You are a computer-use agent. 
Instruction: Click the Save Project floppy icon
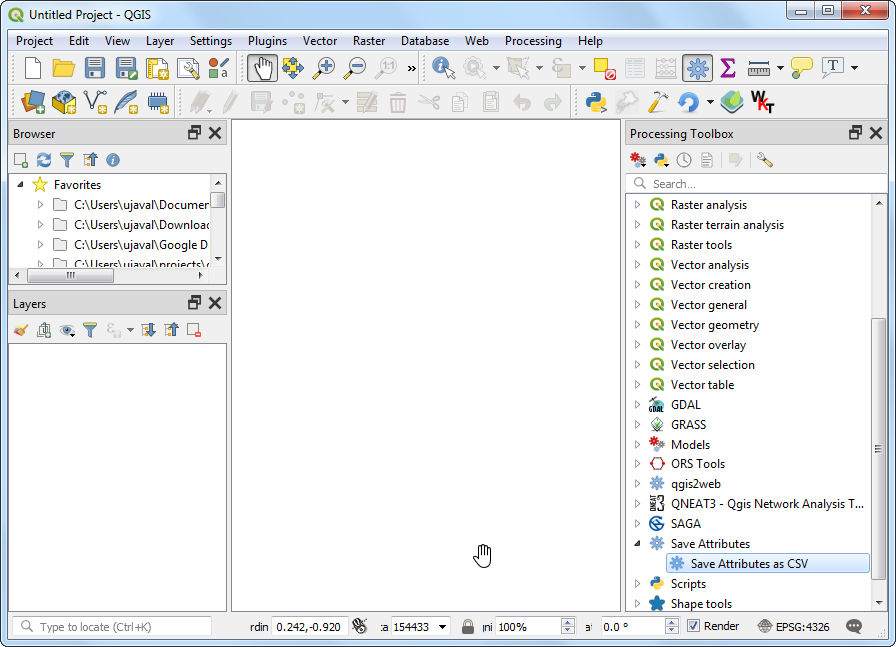(x=95, y=68)
